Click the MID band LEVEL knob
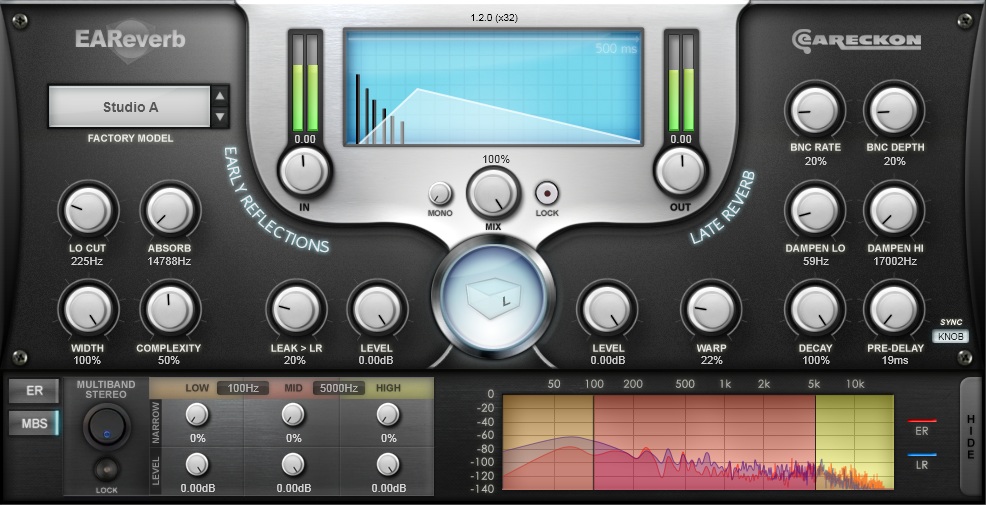Screen dimensions: 986x505 [x=293, y=465]
